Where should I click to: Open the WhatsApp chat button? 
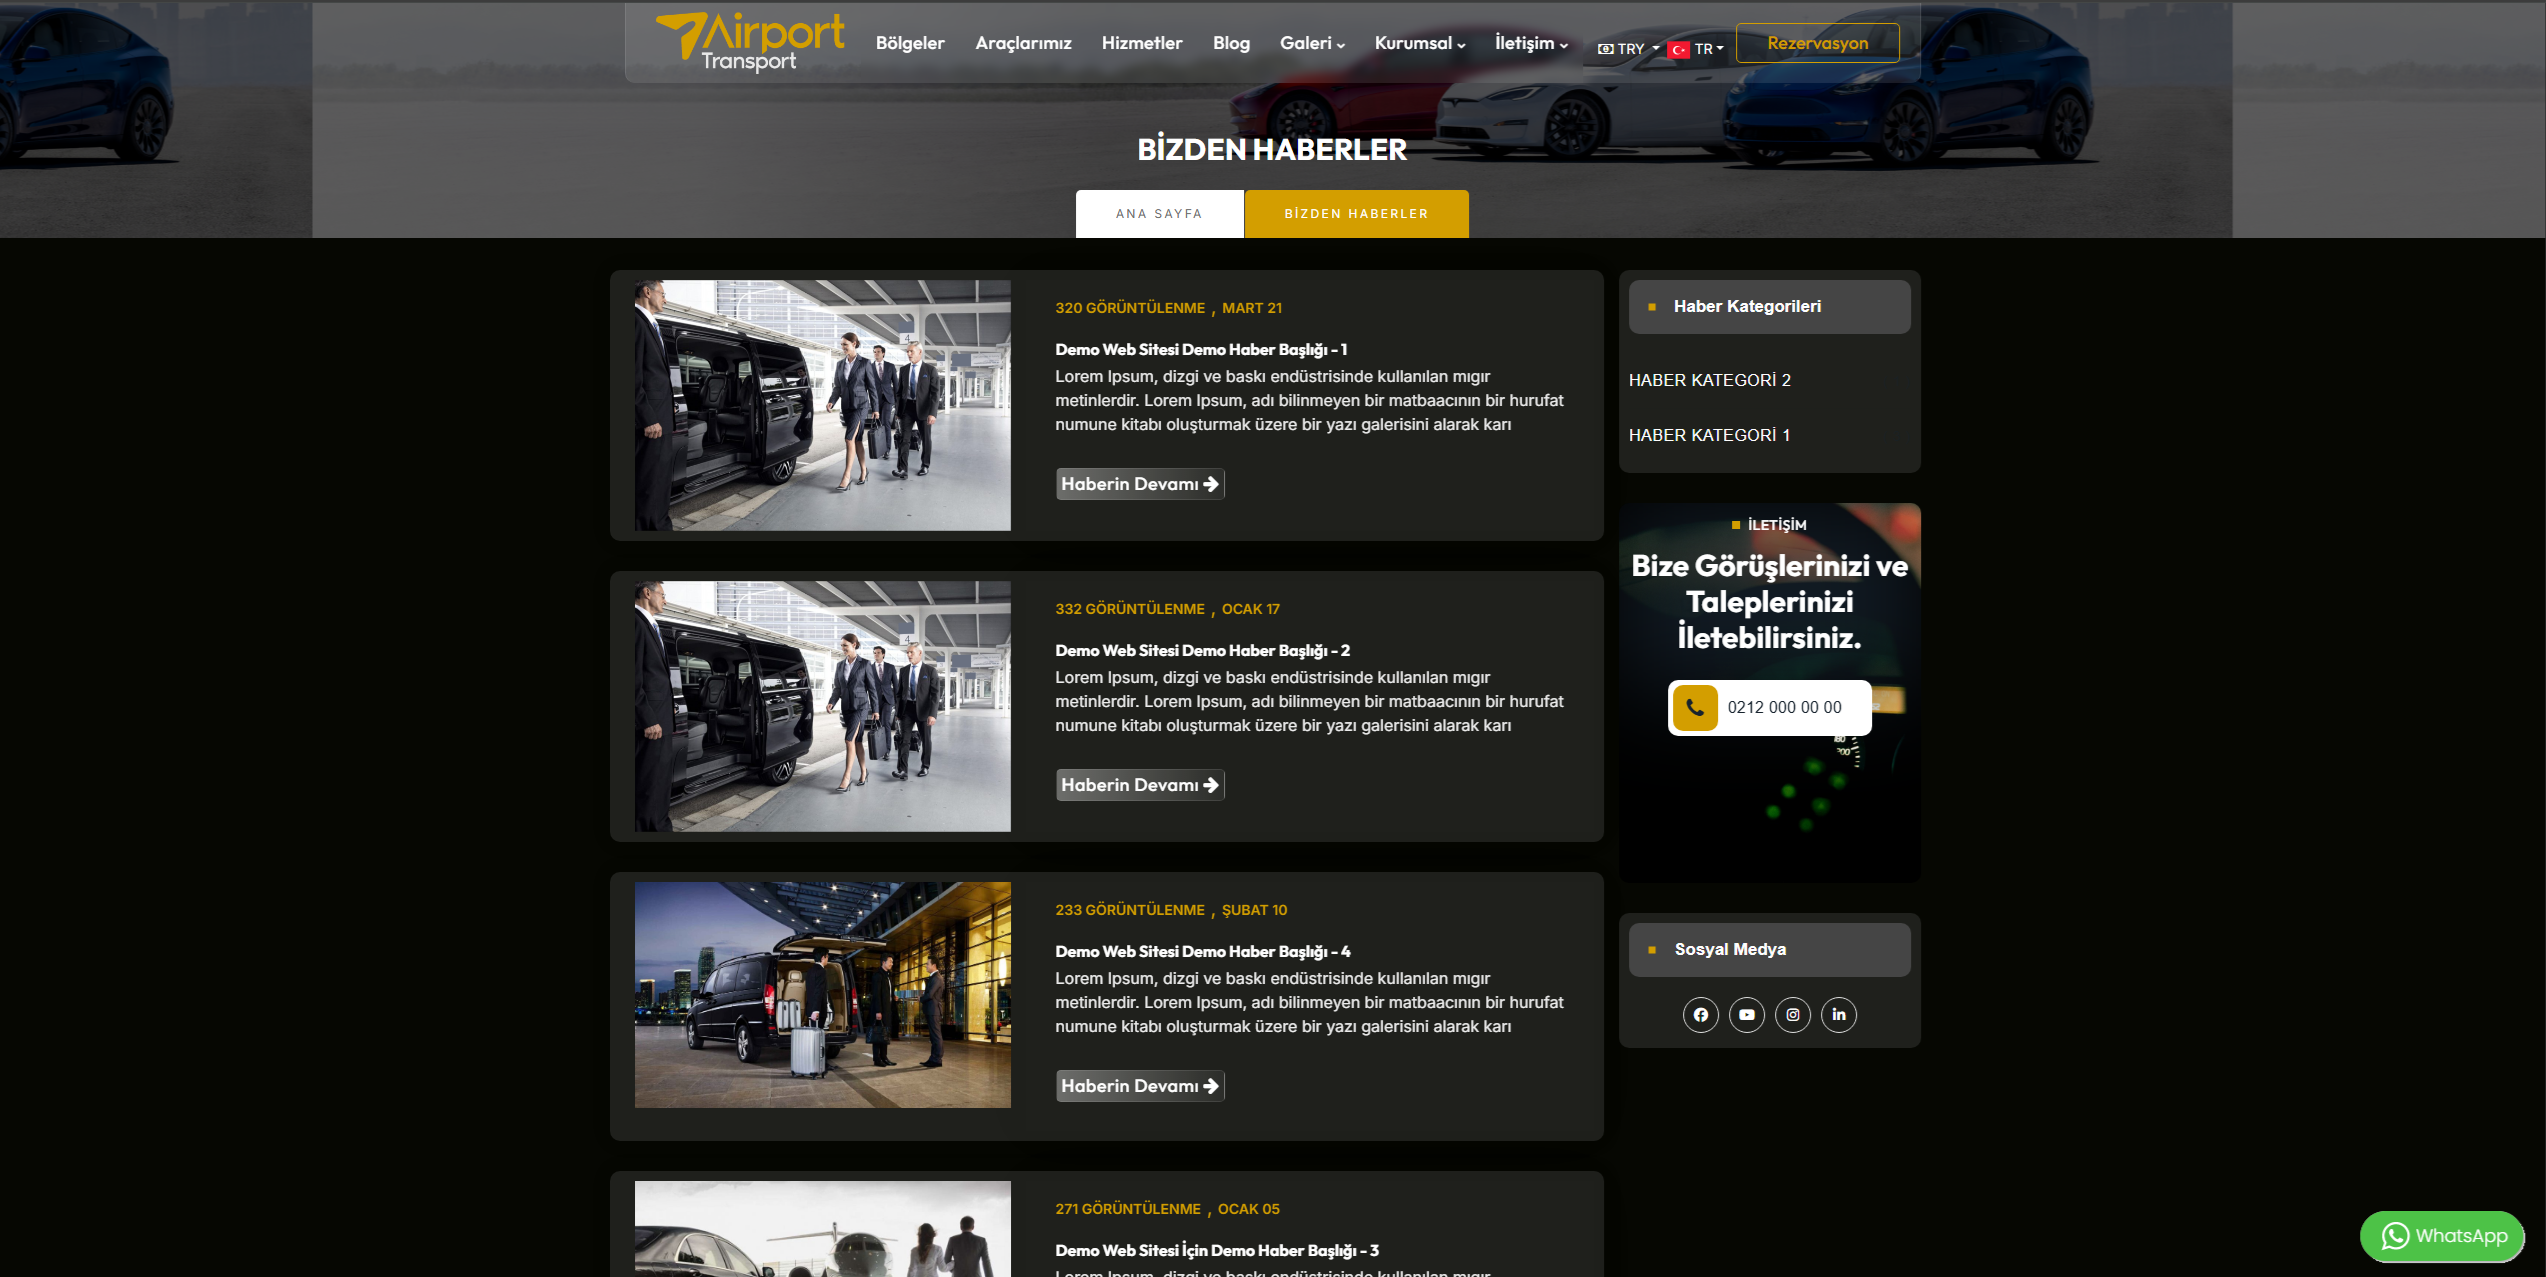coord(2441,1236)
